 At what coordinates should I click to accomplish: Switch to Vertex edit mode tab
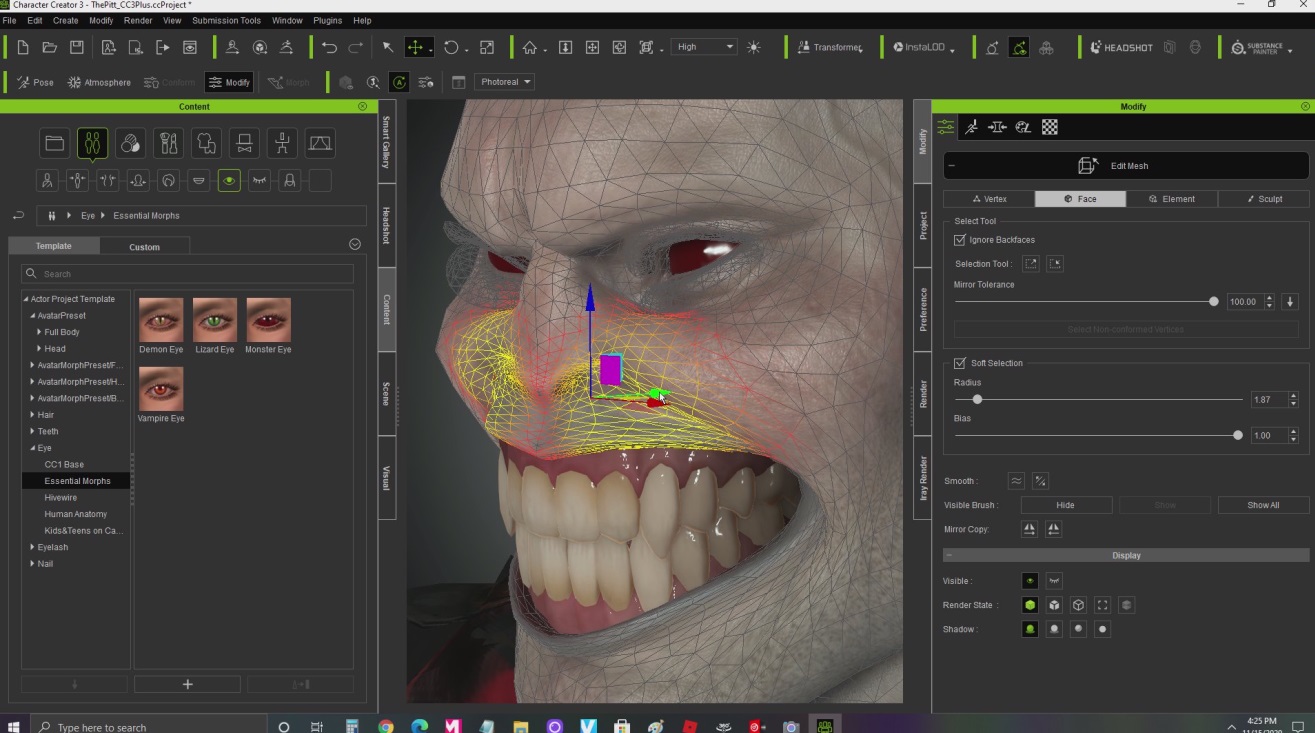989,199
